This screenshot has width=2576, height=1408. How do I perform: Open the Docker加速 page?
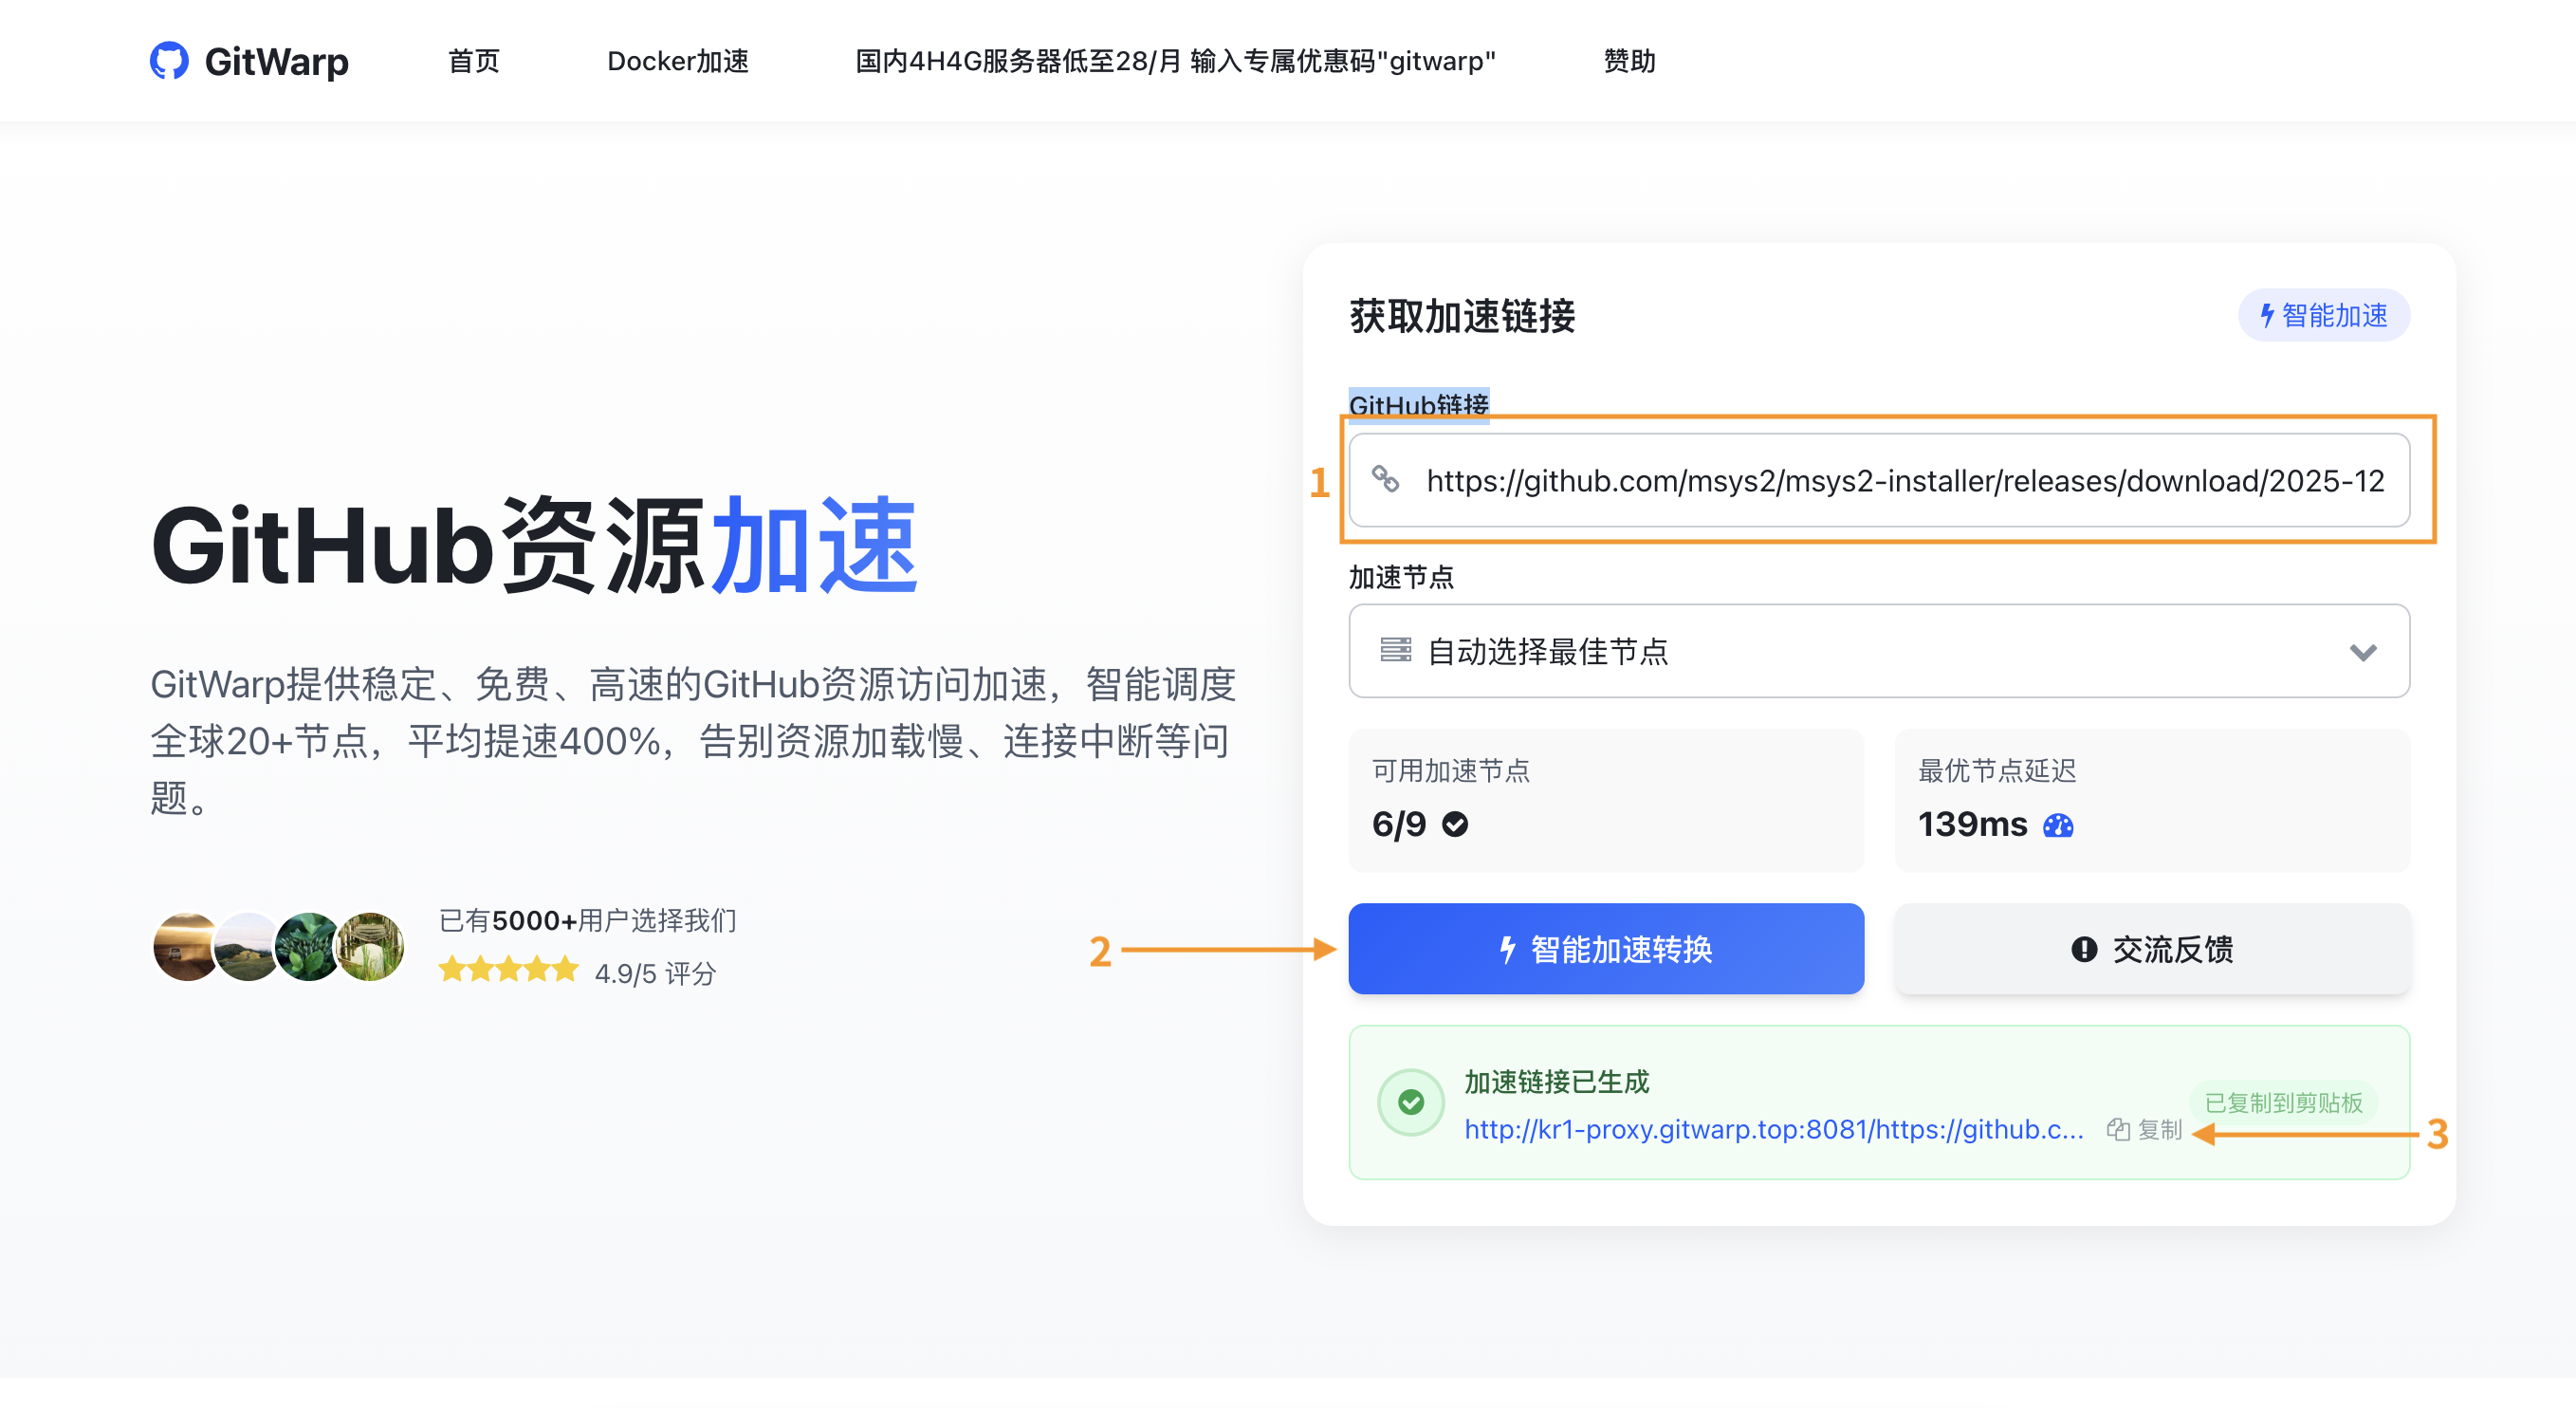[x=678, y=61]
